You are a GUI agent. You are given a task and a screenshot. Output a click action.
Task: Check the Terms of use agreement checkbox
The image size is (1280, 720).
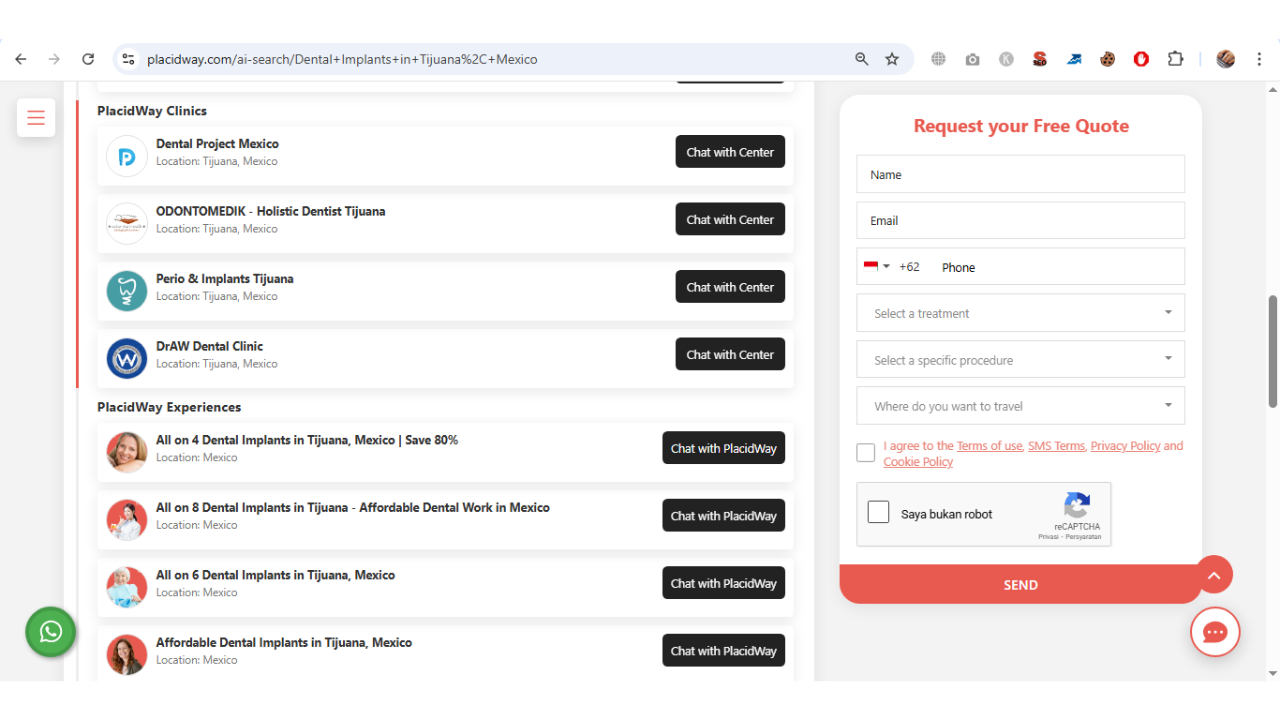point(865,452)
